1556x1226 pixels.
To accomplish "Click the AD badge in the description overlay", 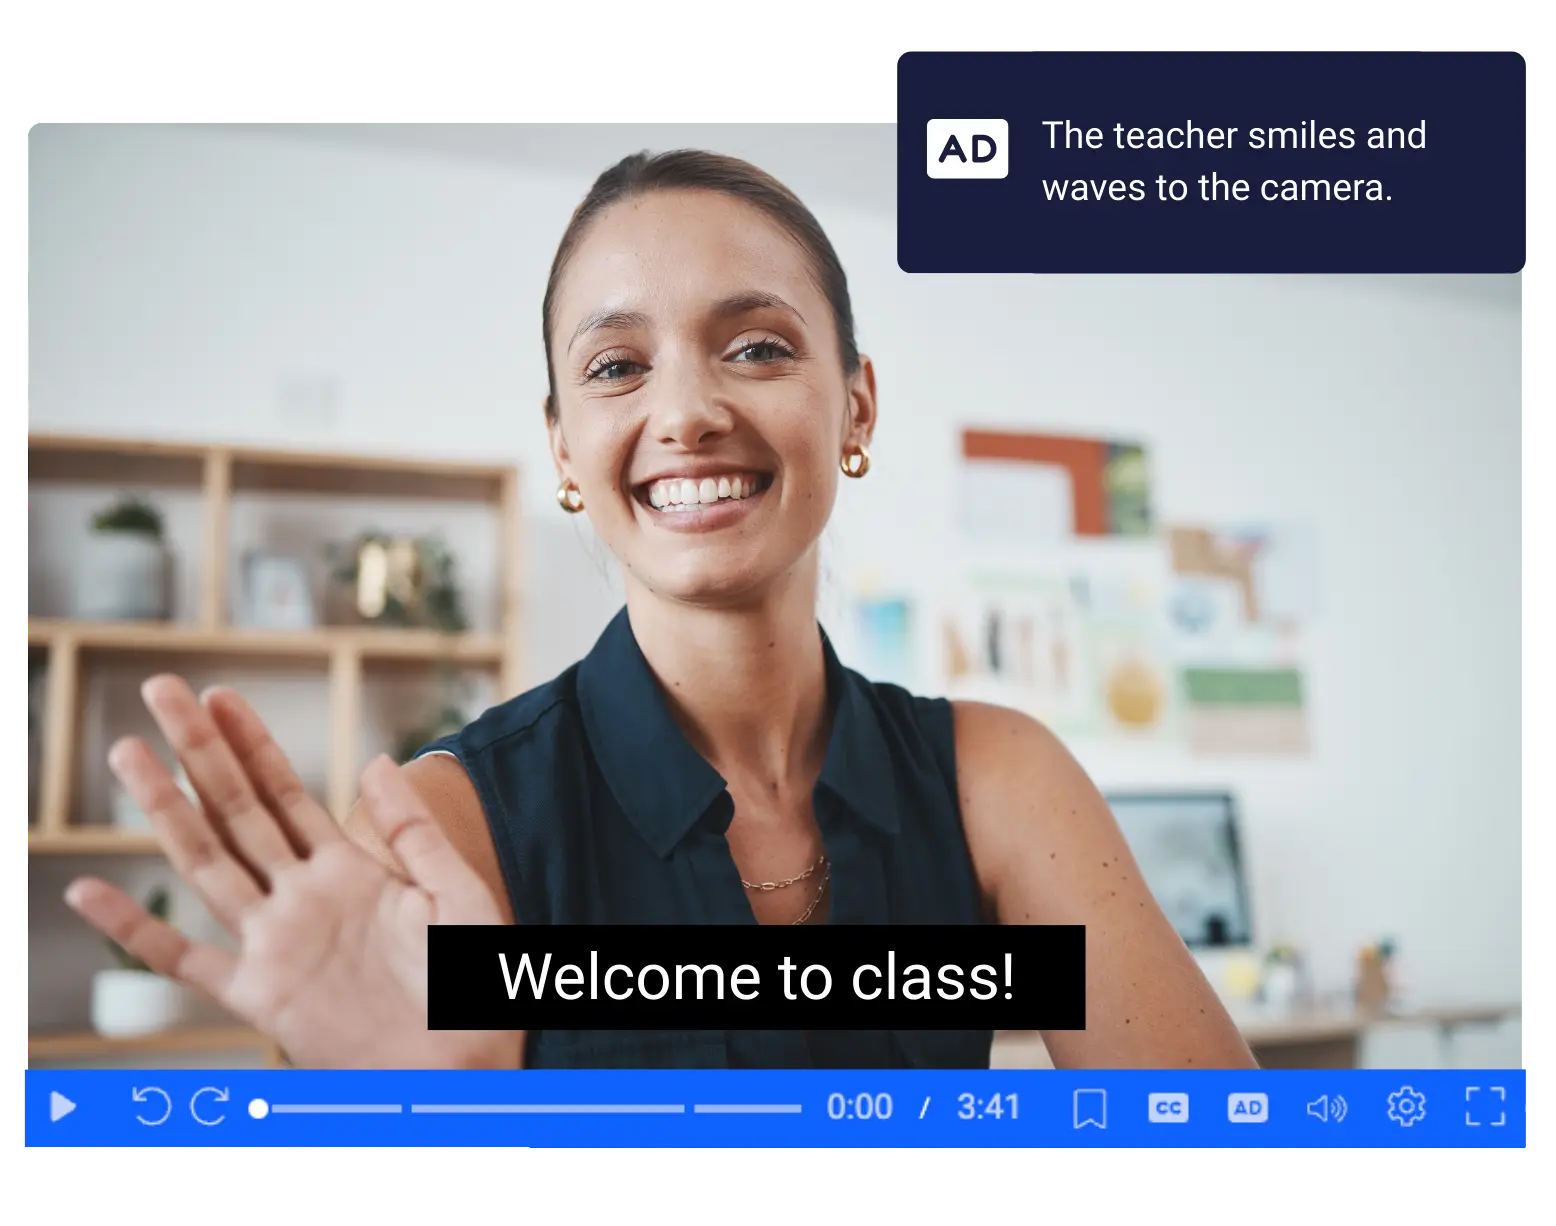I will [967, 147].
